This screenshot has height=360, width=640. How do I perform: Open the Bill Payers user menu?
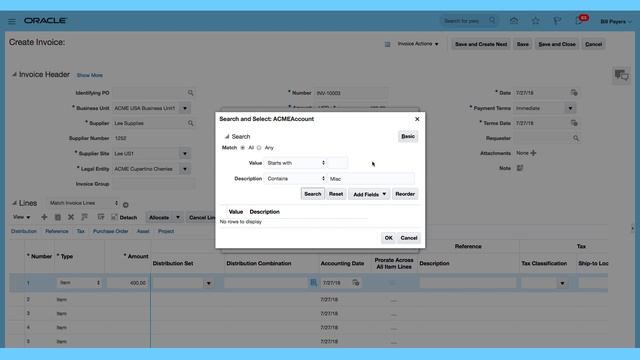point(616,21)
